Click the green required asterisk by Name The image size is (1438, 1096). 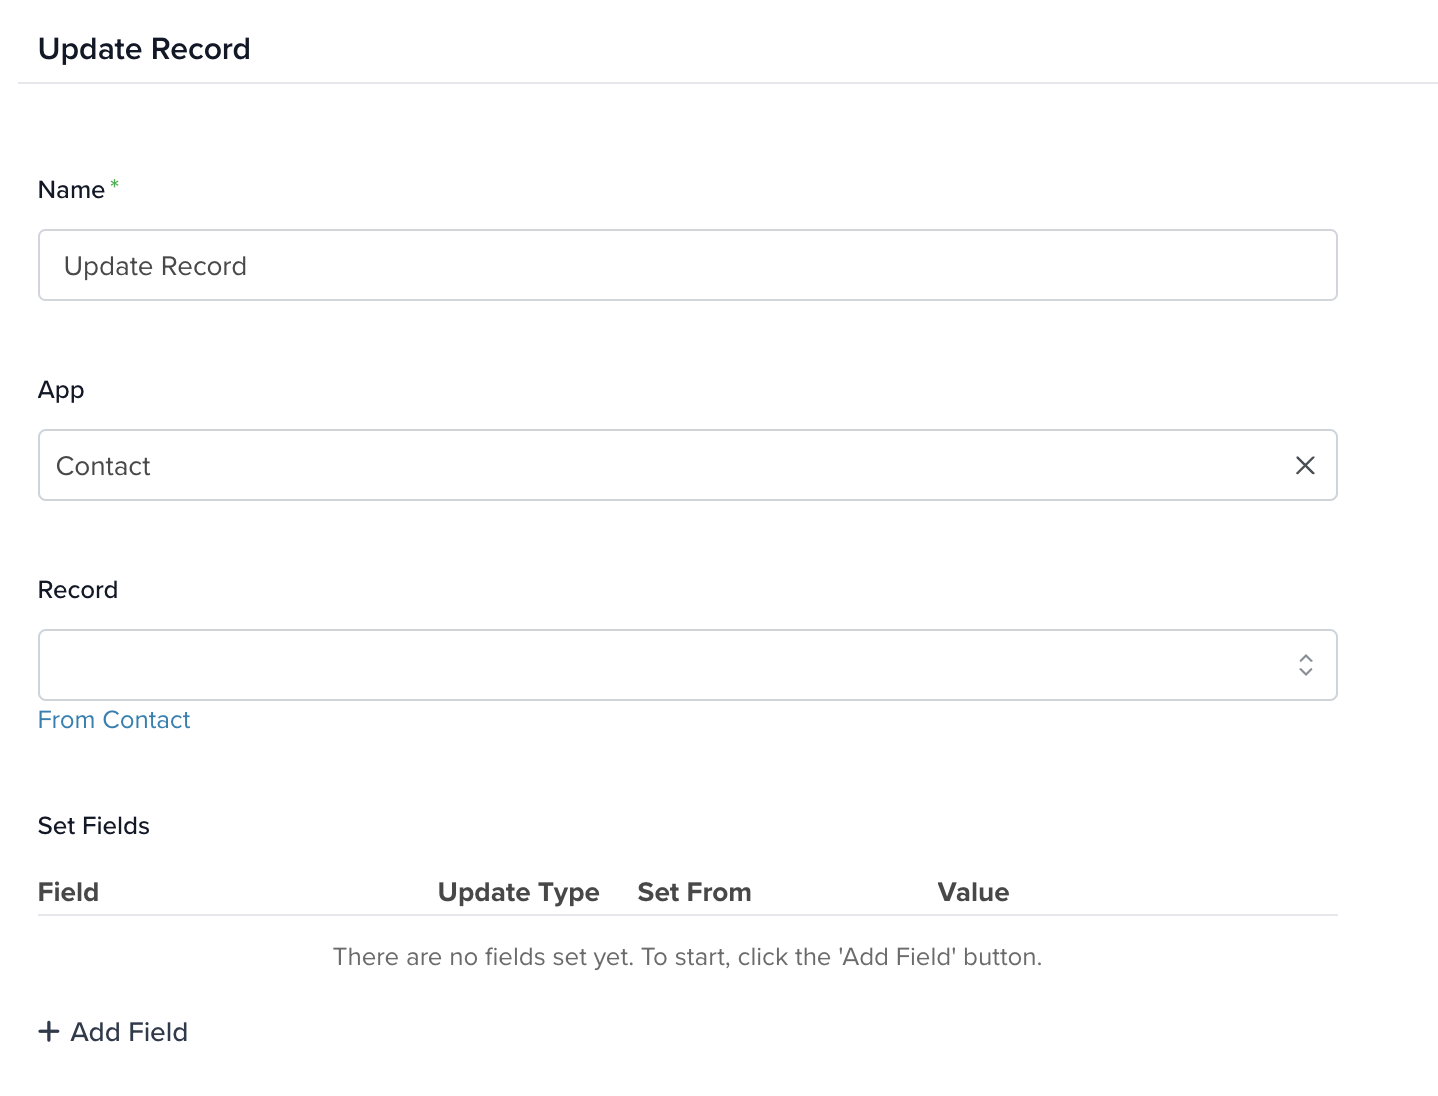(x=114, y=184)
